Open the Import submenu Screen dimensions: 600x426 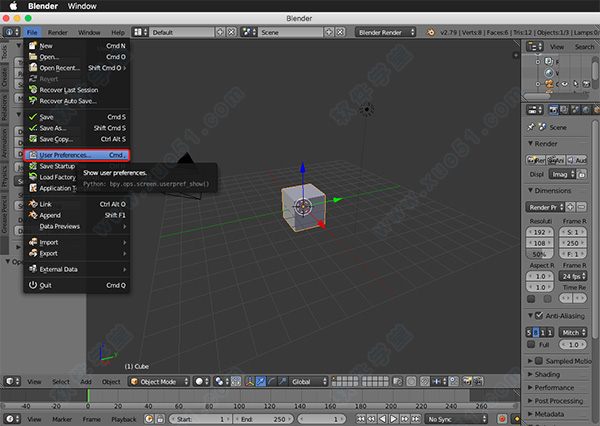click(x=77, y=242)
